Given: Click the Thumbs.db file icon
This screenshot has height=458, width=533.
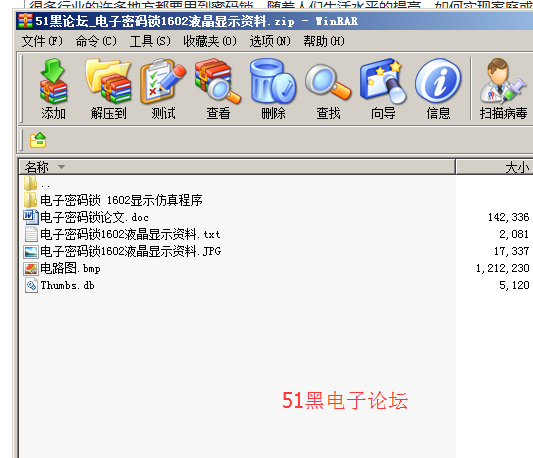Looking at the screenshot, I should coord(31,285).
